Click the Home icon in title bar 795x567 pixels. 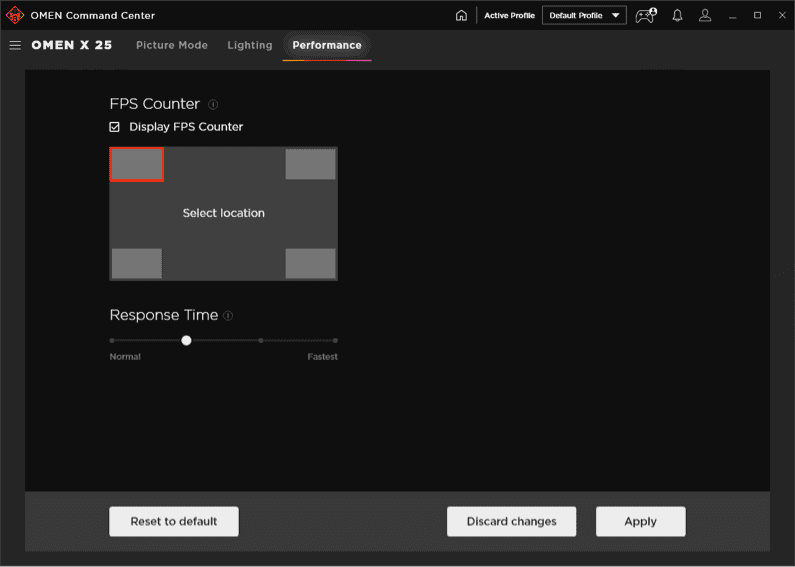[x=461, y=15]
